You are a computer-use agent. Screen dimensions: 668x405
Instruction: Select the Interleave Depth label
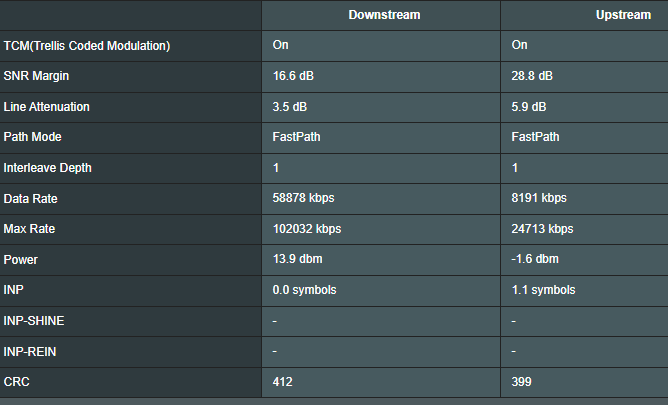coord(47,168)
